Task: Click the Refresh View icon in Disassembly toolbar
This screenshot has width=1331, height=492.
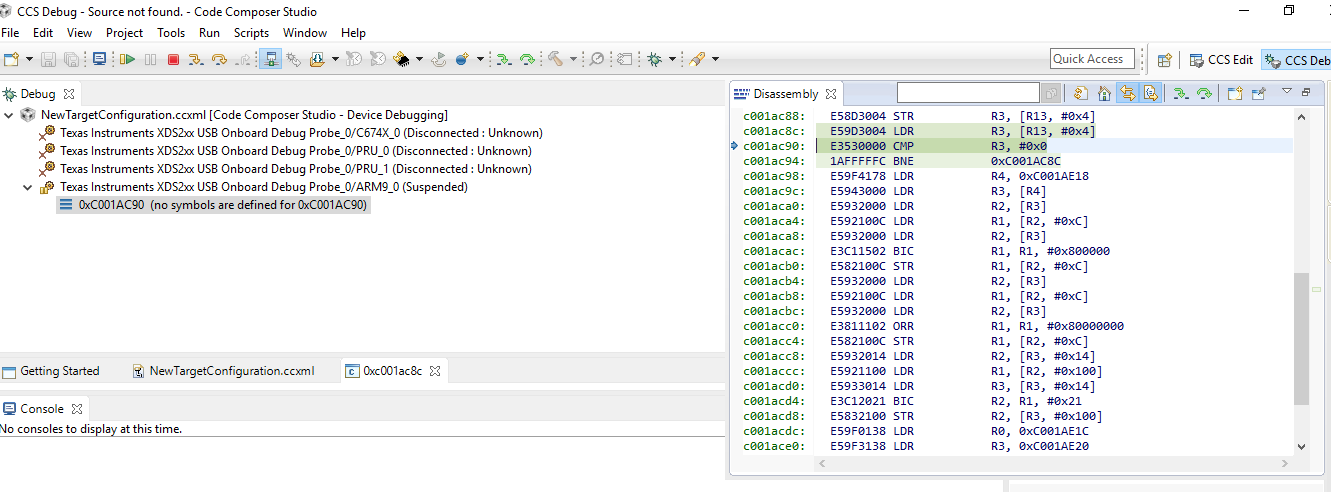Action: point(1081,94)
